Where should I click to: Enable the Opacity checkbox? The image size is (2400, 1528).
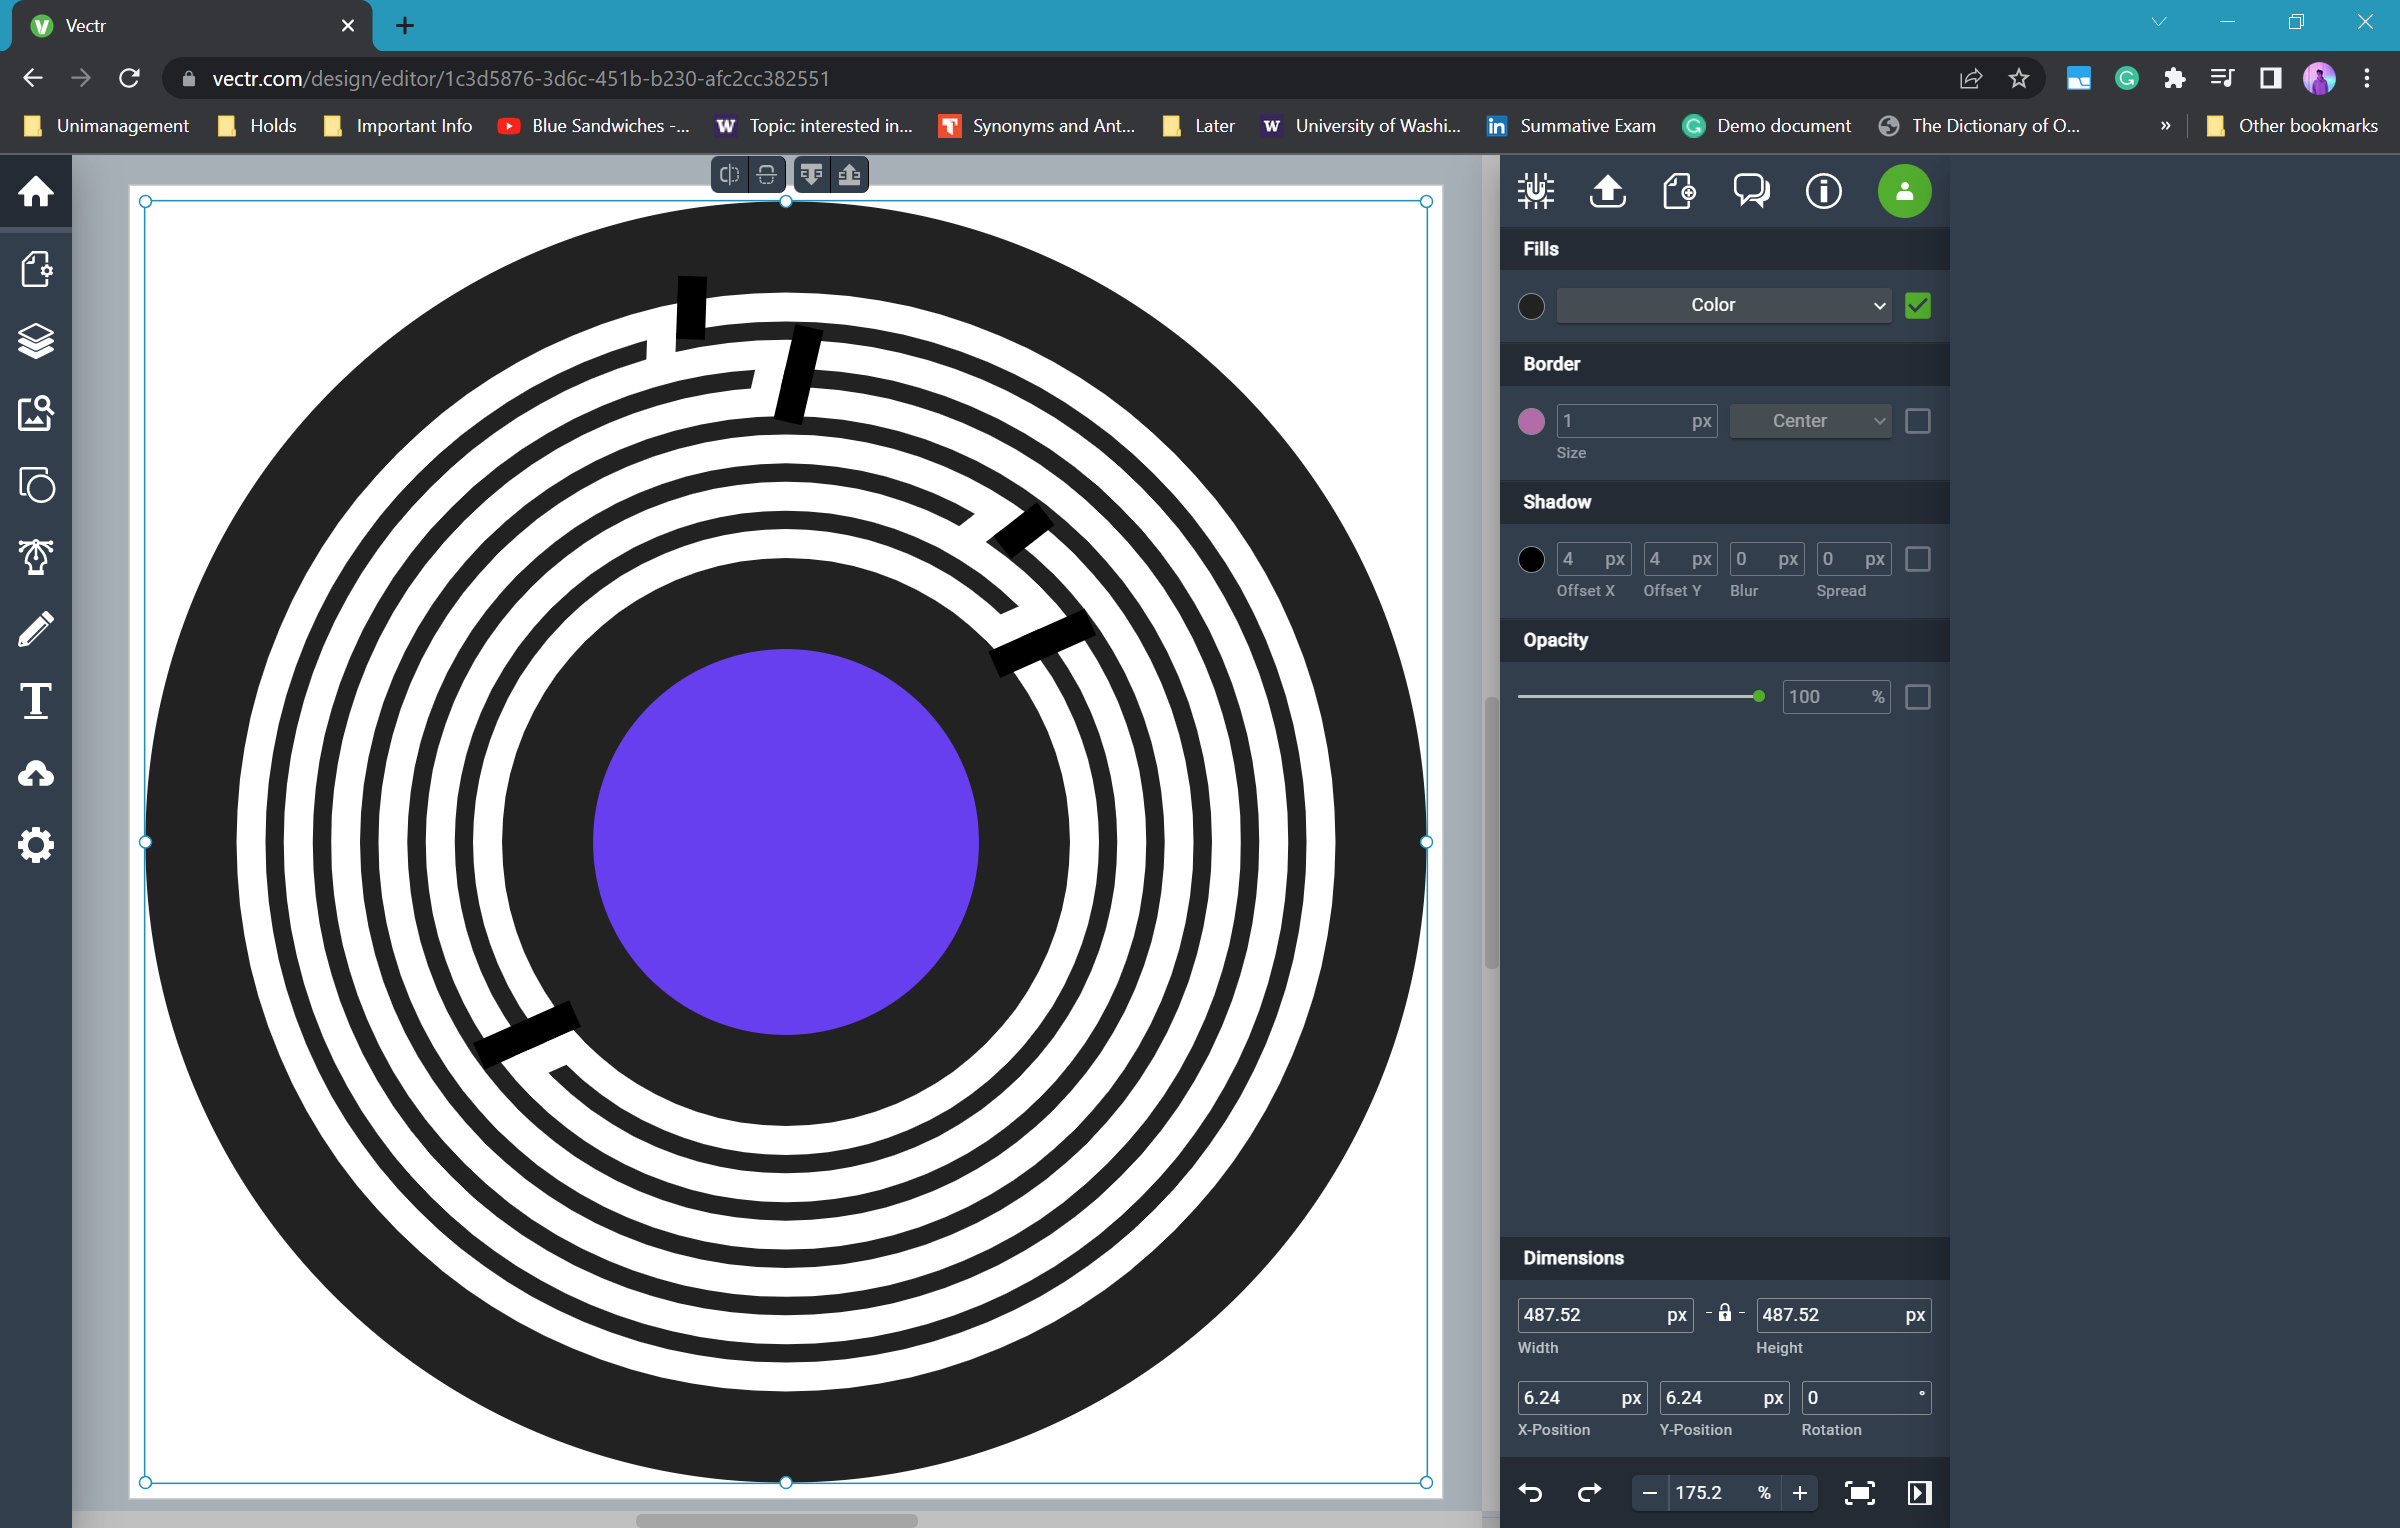click(x=1917, y=697)
